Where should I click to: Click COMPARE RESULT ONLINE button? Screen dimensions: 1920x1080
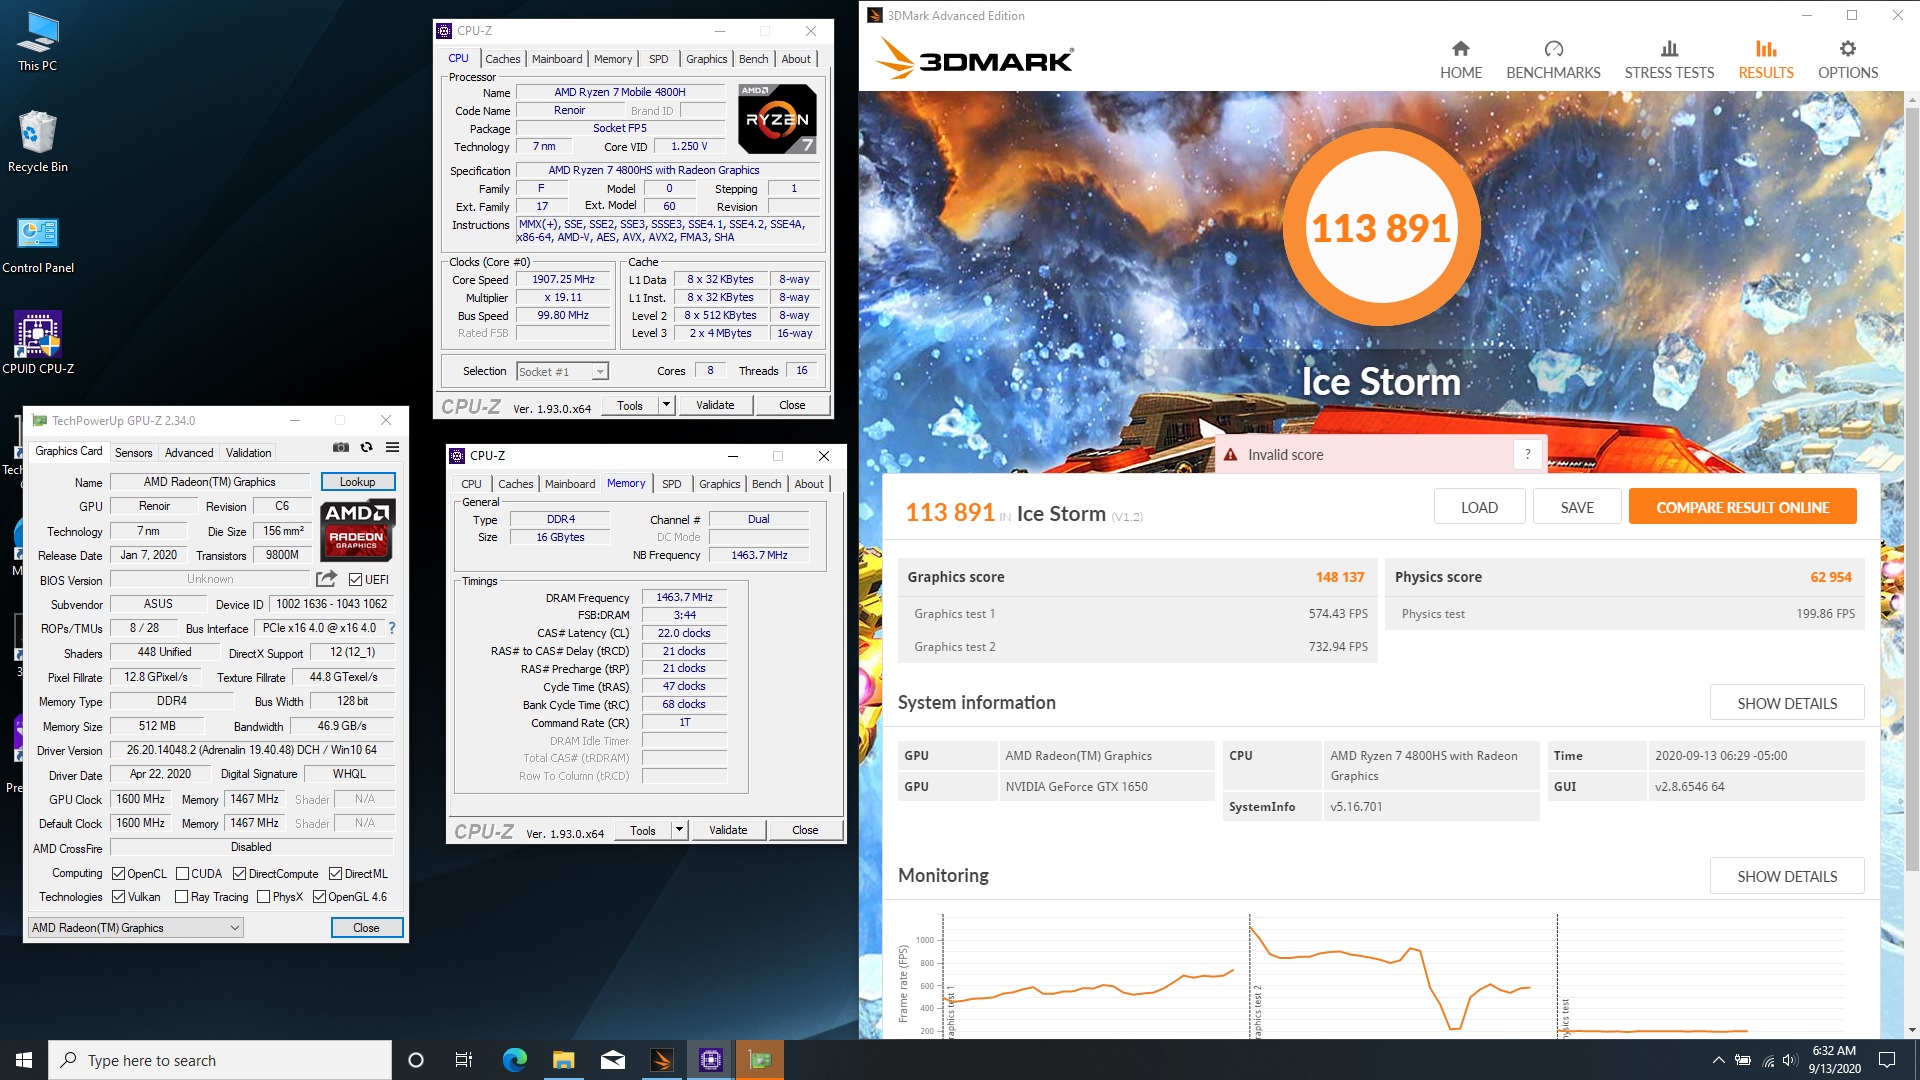[1742, 507]
